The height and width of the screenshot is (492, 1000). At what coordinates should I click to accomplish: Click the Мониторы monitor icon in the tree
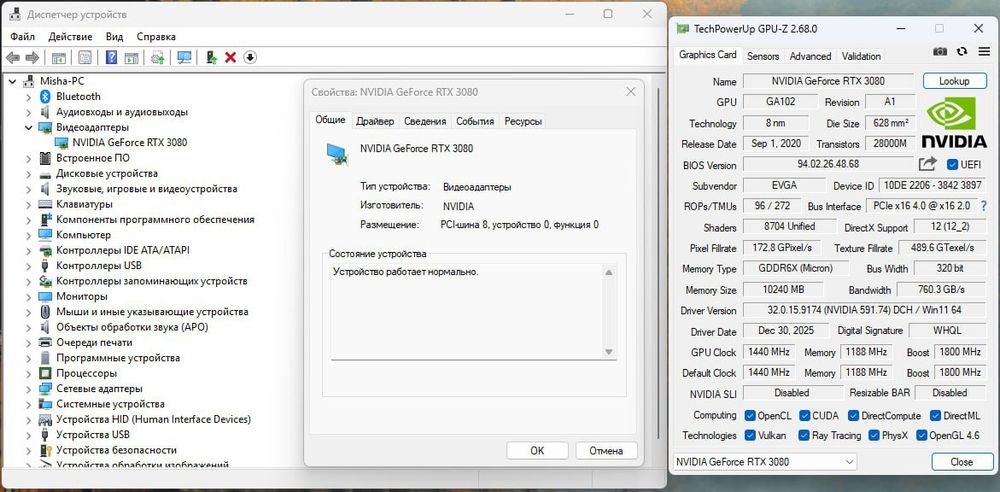45,297
